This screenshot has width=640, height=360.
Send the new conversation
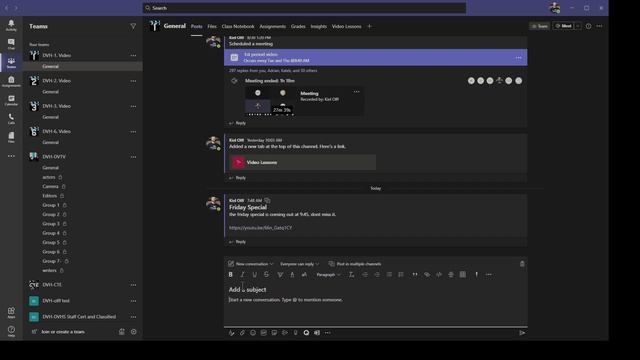click(x=522, y=333)
